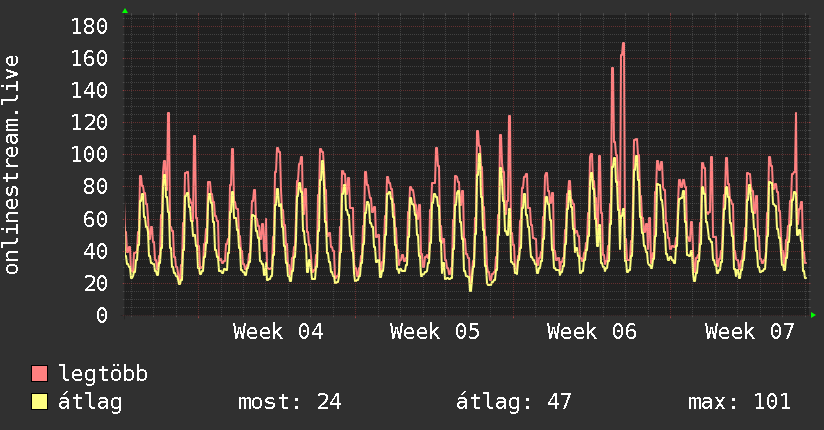
Task: Click the 'átlag: 47' statistic
Action: click(513, 402)
